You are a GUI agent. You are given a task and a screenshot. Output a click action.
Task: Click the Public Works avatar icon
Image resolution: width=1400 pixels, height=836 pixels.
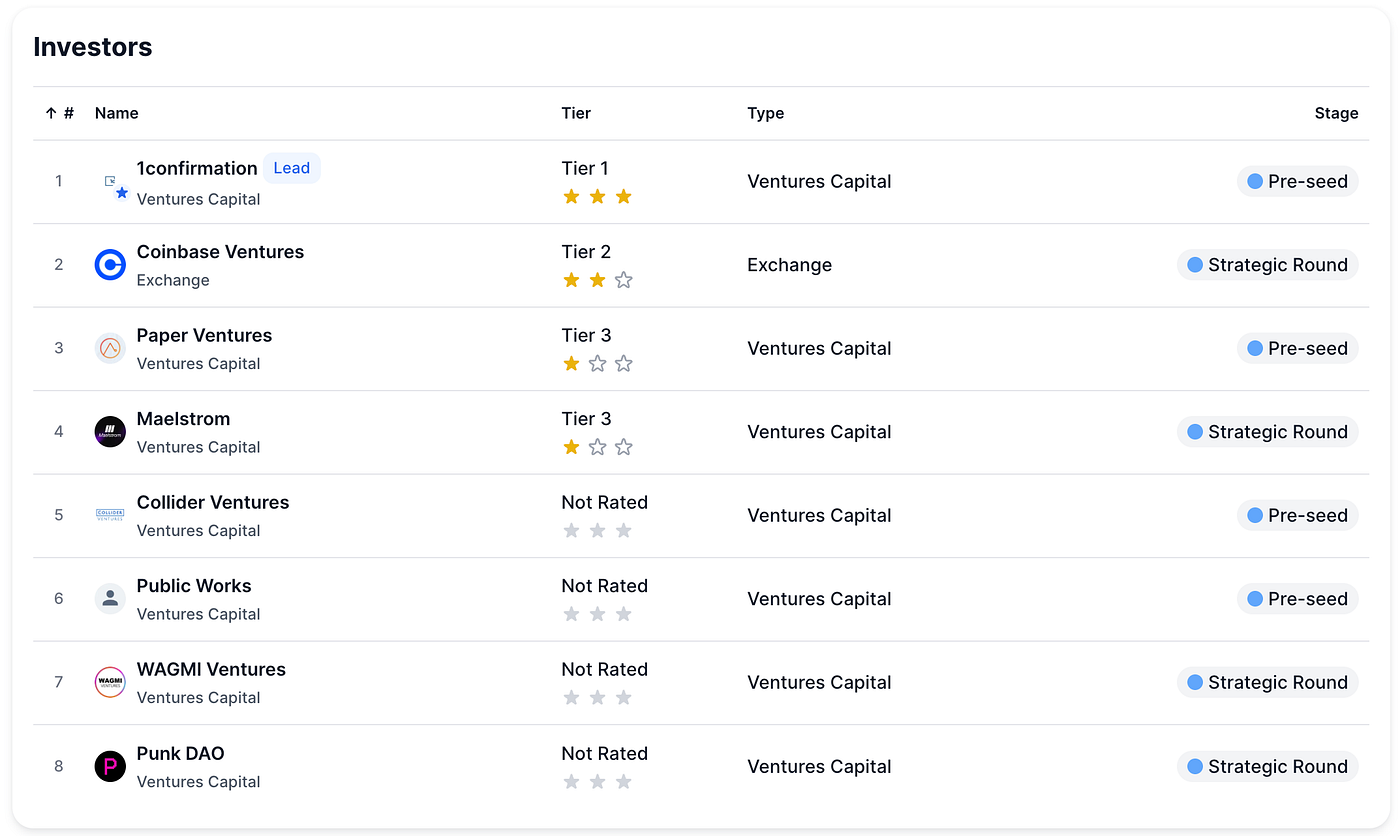click(110, 599)
